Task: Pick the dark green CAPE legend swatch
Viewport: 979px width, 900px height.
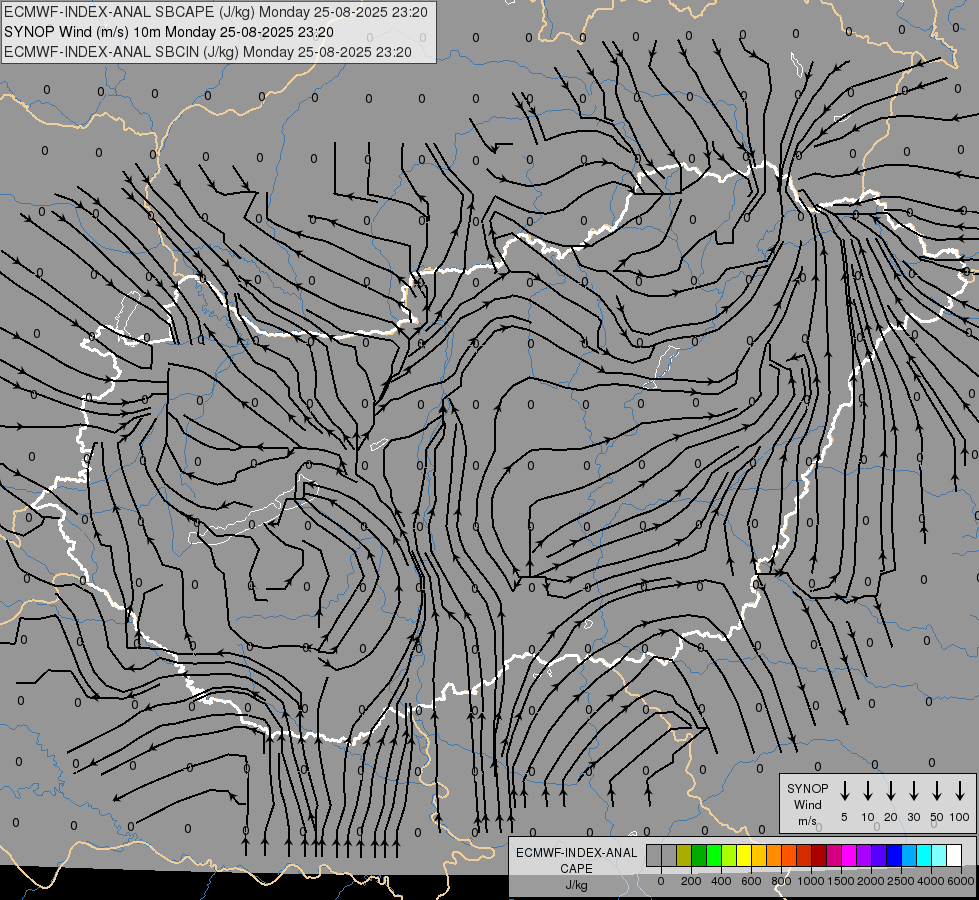Action: click(699, 855)
